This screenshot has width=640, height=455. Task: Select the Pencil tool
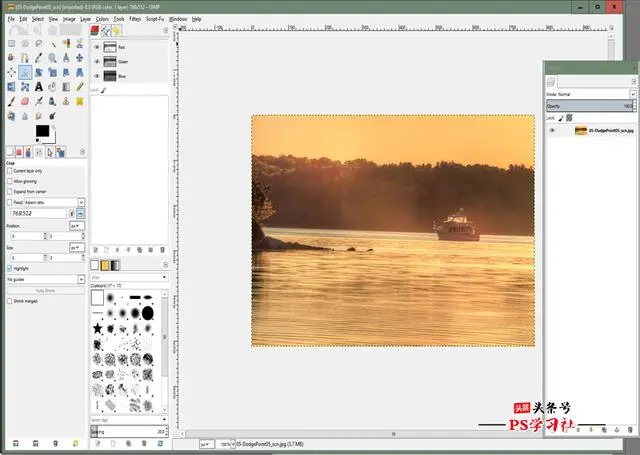(80, 87)
